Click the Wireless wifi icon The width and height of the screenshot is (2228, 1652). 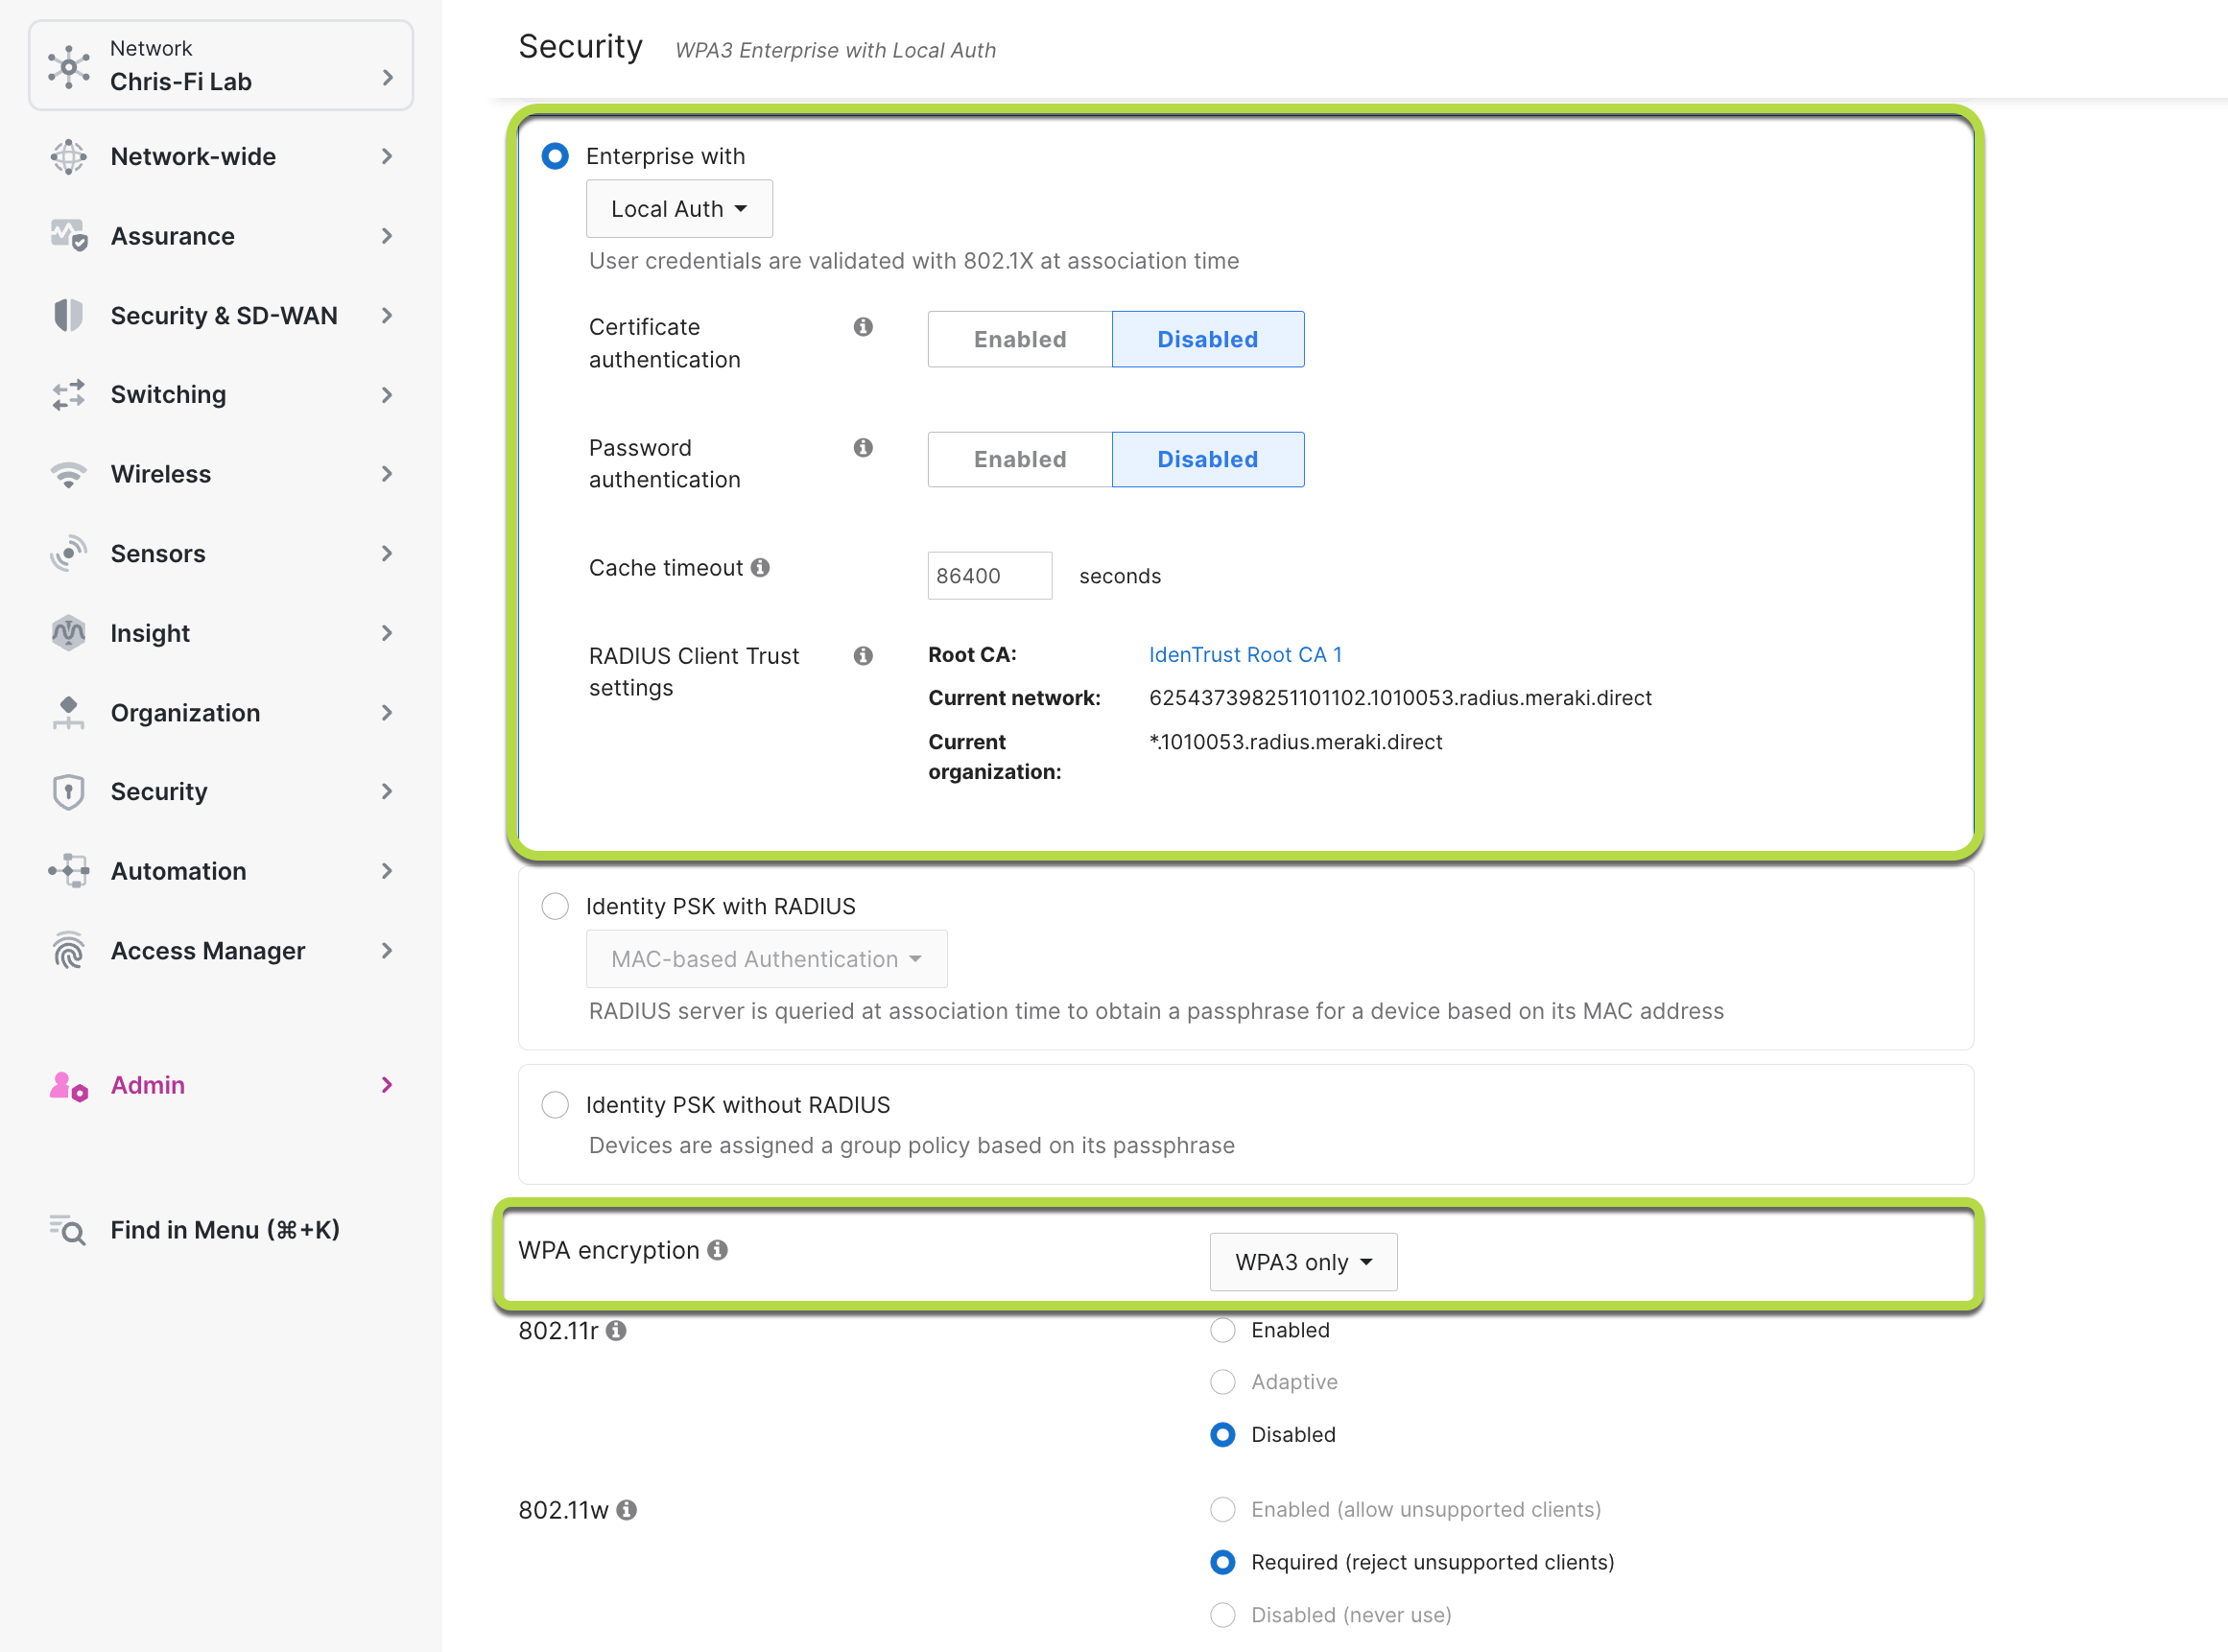pos(68,474)
